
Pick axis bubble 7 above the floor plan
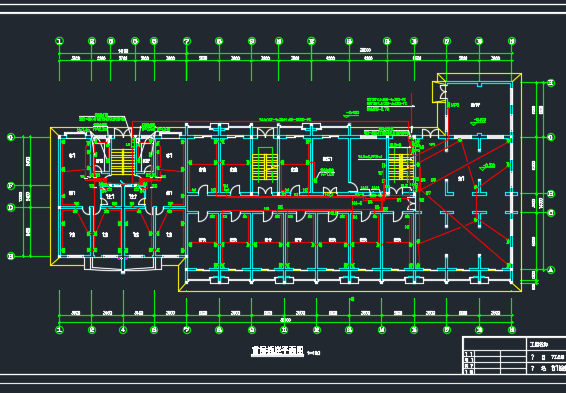pos(187,41)
